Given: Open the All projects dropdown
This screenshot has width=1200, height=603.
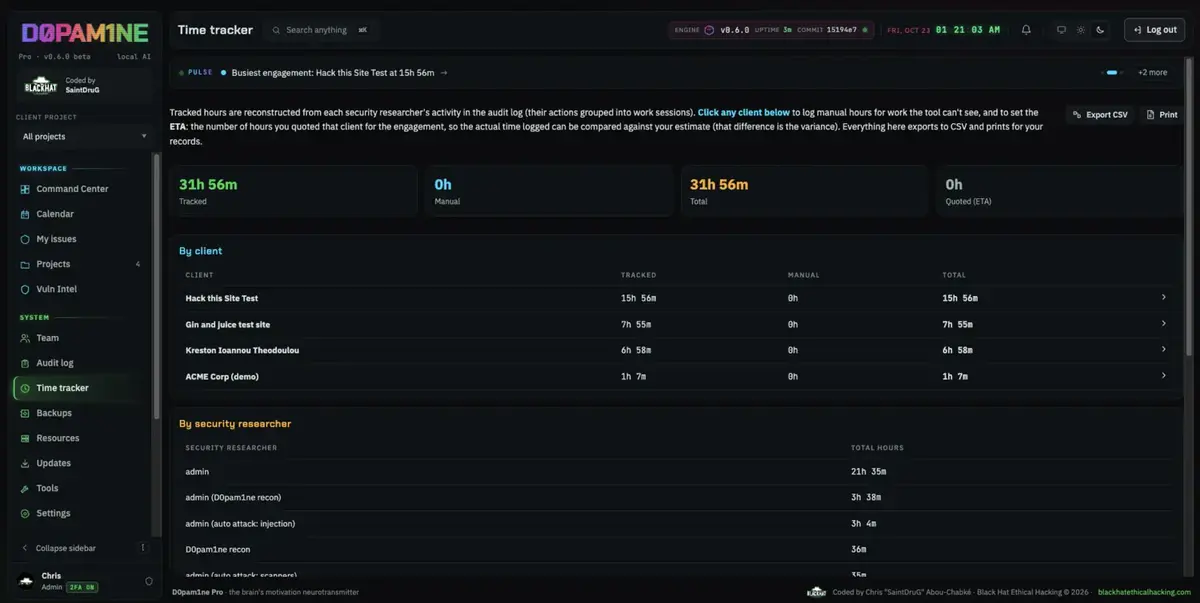Looking at the screenshot, I should tap(85, 136).
